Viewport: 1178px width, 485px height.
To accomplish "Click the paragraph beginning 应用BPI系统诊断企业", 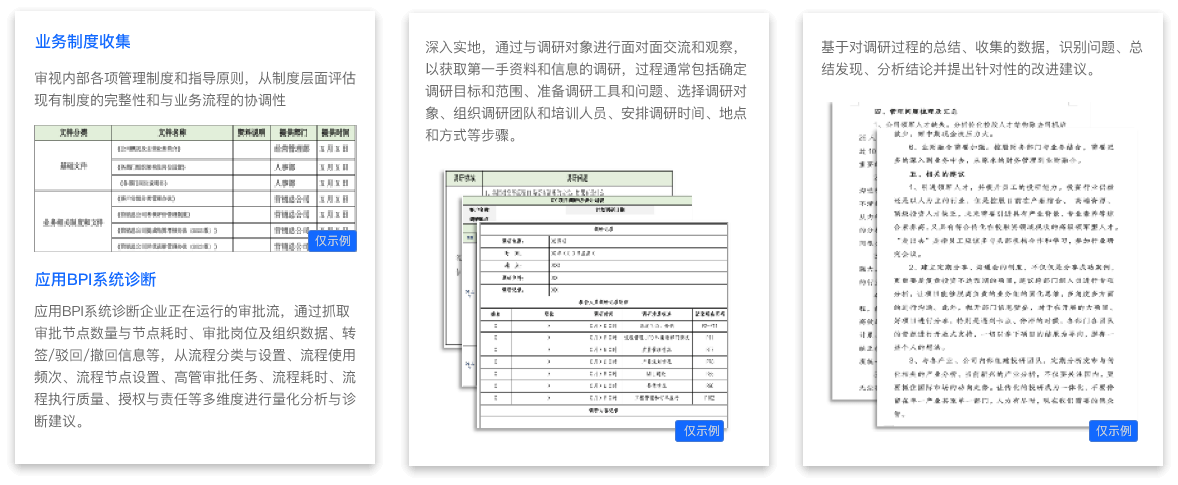I will pyautogui.click(x=195, y=366).
